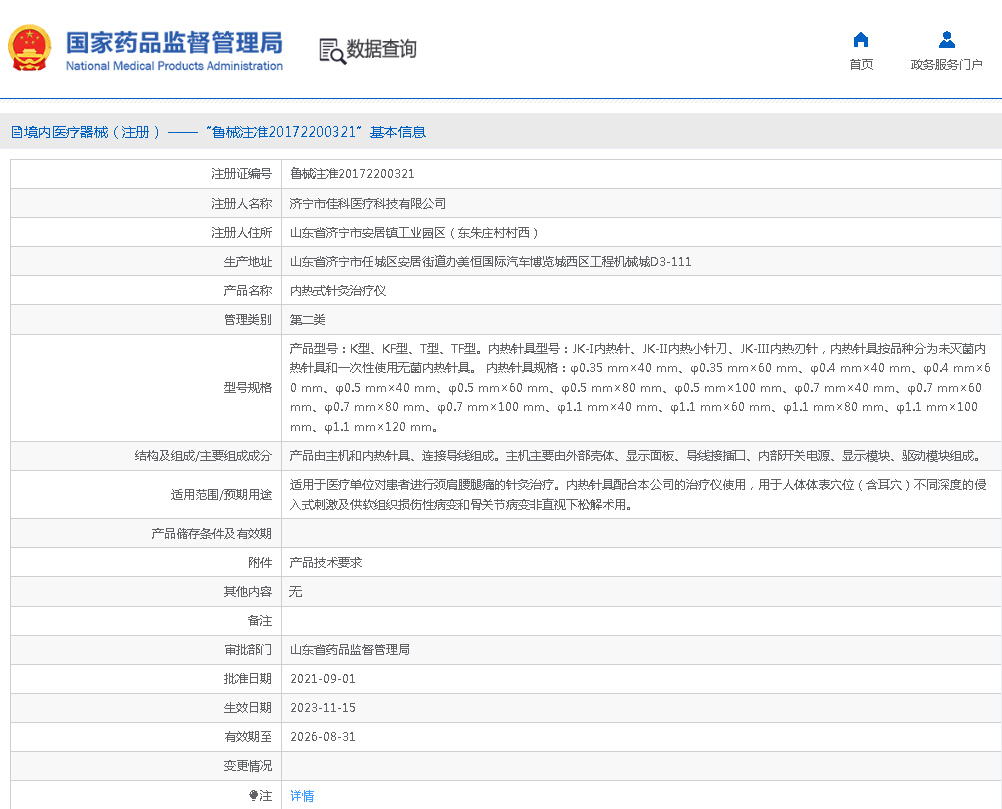Click the 注册证编号 field label
Image resolution: width=1002 pixels, height=809 pixels.
242,174
